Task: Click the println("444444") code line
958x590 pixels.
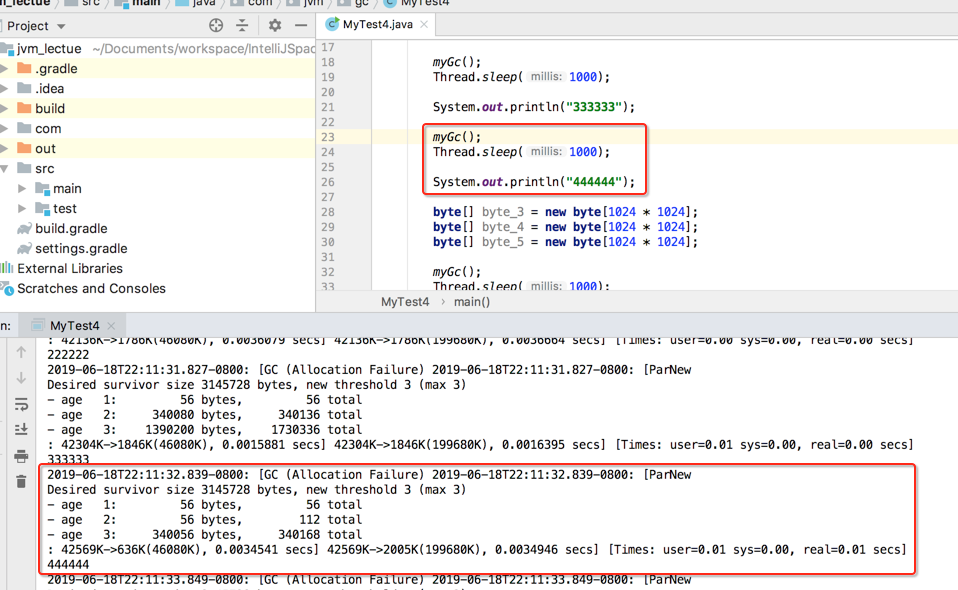Action: point(534,182)
